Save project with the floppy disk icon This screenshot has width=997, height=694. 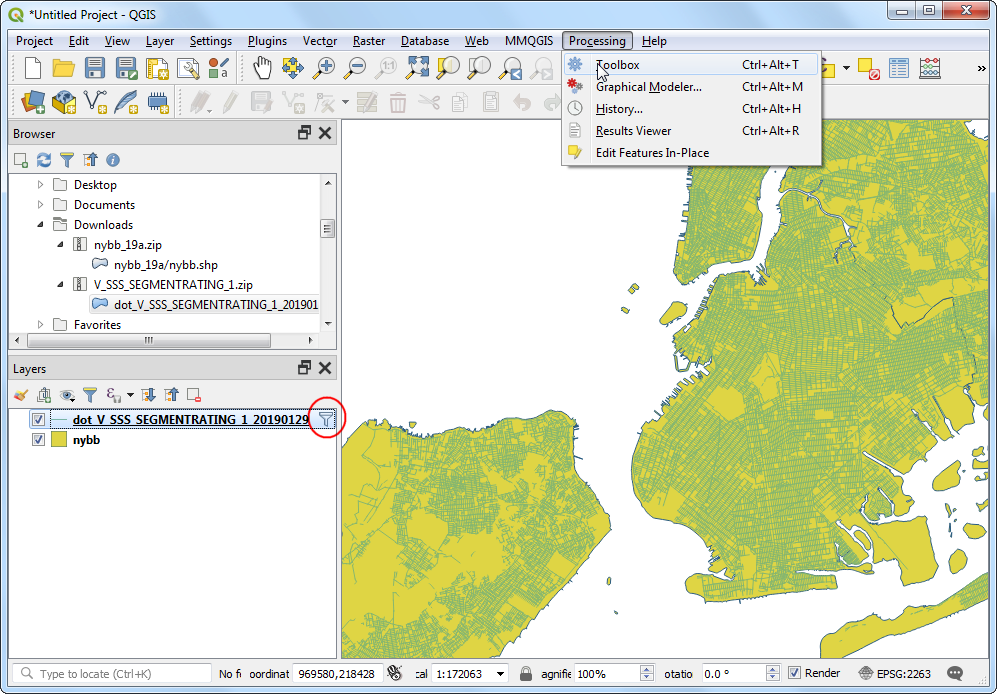(x=95, y=68)
